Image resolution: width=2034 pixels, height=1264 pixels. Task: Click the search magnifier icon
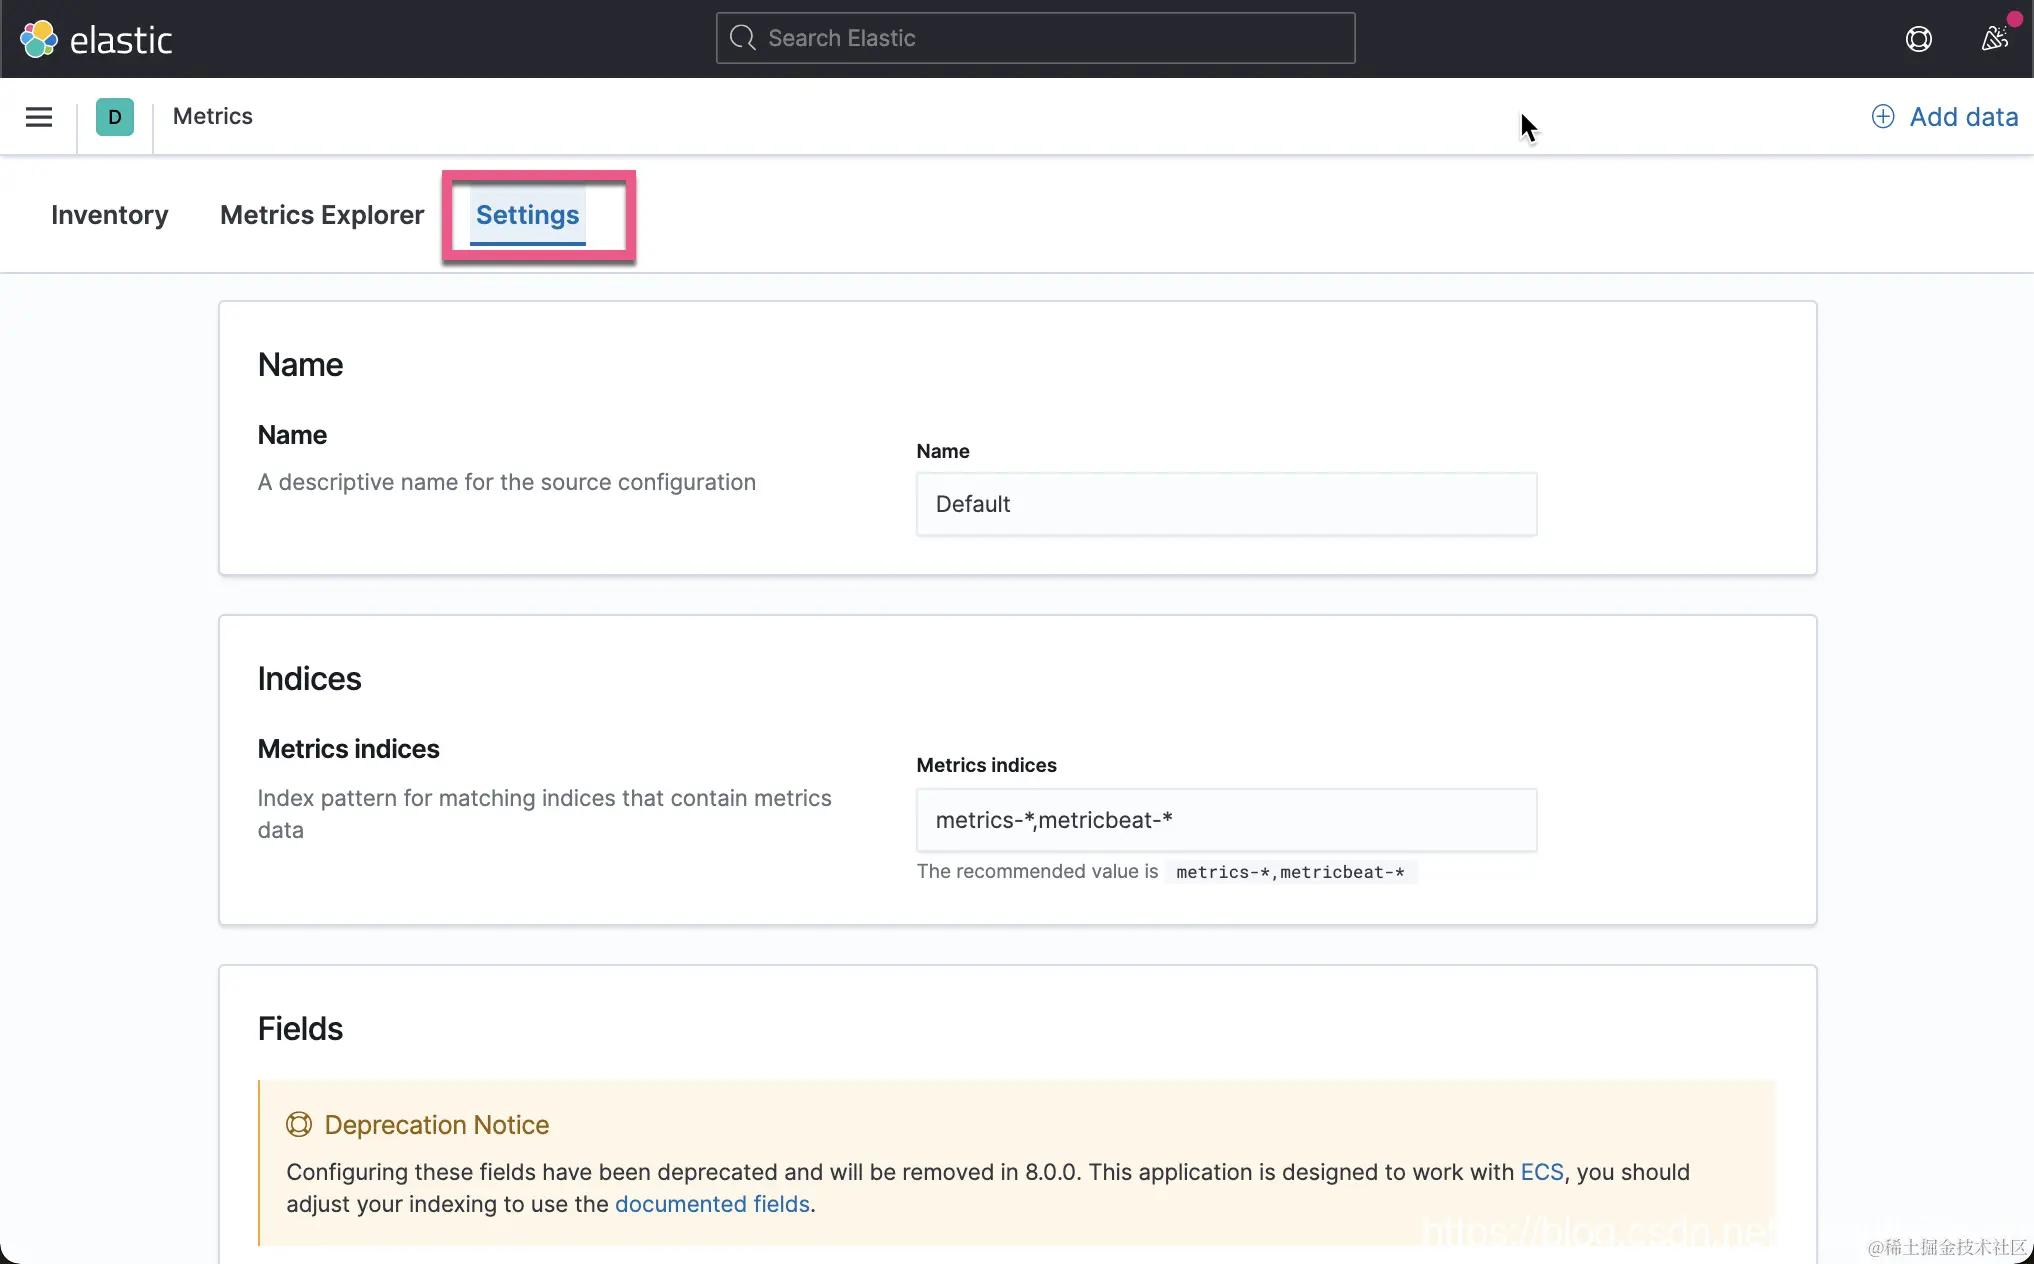pos(742,38)
